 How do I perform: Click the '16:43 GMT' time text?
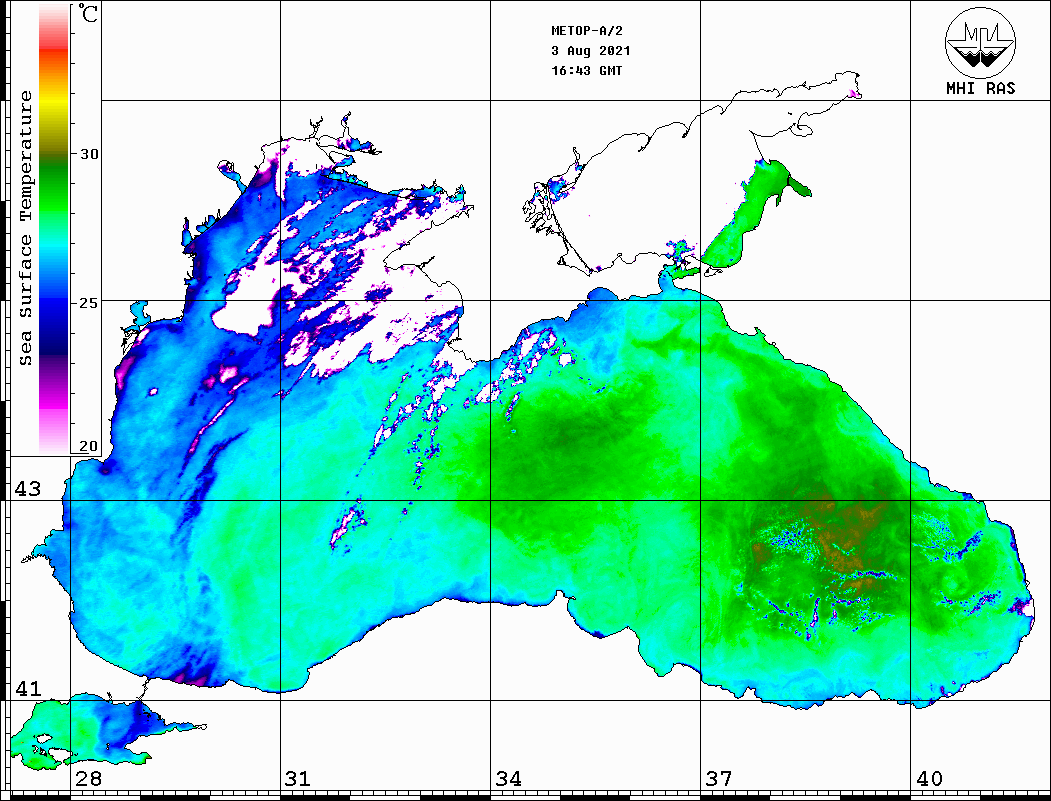[587, 70]
